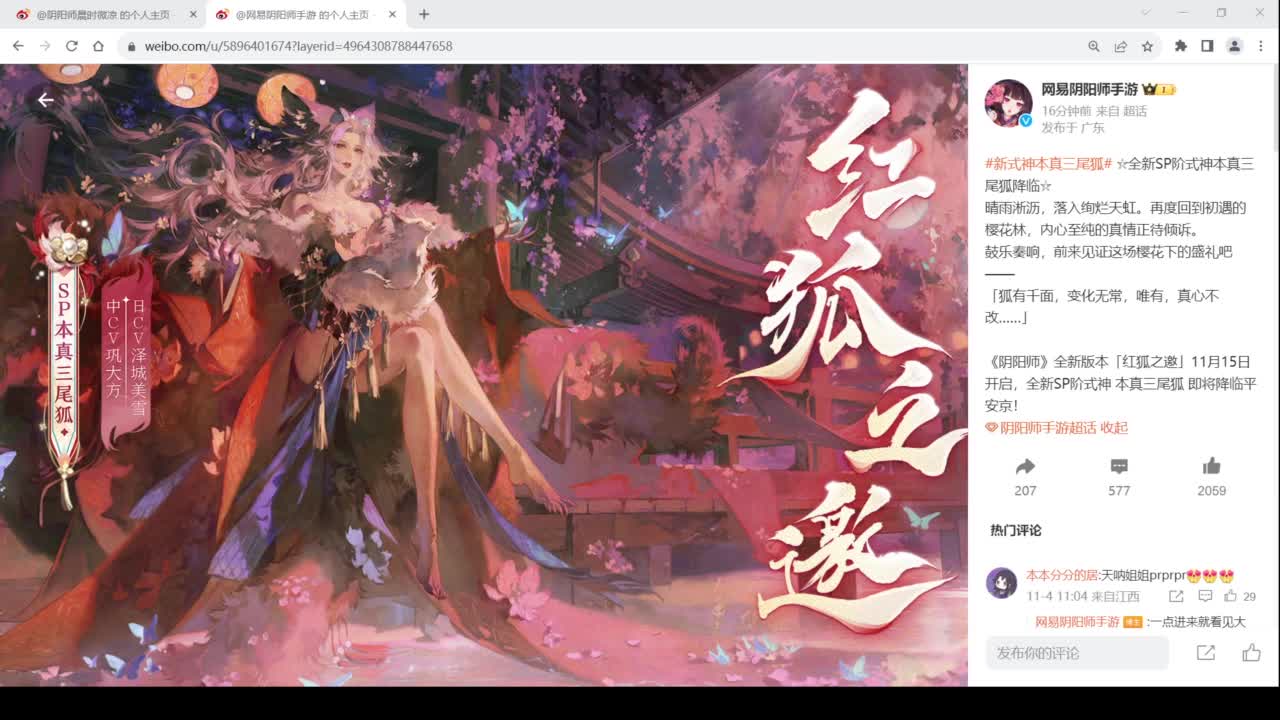Click the 发布你的评论 comment box
Image resolution: width=1280 pixels, height=720 pixels.
(1077, 653)
